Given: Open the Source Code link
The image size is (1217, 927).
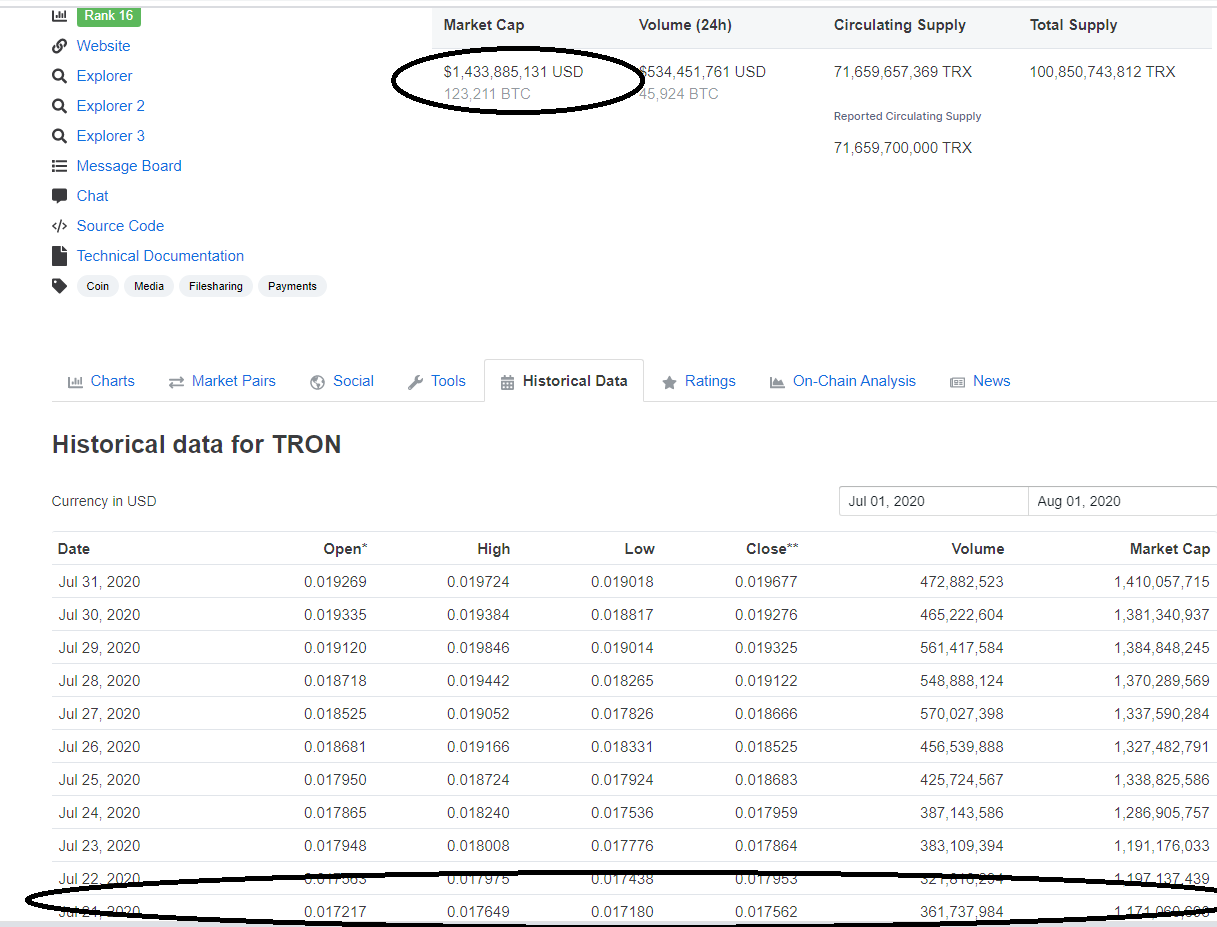Looking at the screenshot, I should coord(120,226).
